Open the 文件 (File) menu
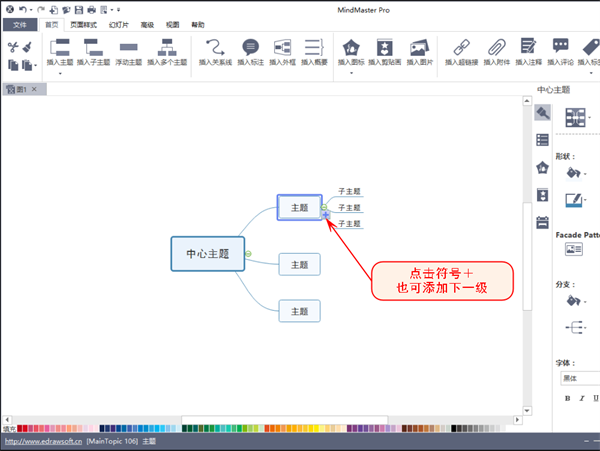This screenshot has width=600, height=451. tap(20, 25)
